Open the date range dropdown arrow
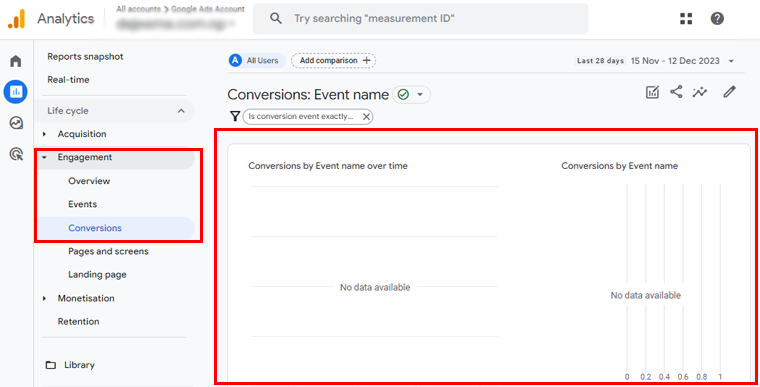The height and width of the screenshot is (387, 760). [x=731, y=61]
